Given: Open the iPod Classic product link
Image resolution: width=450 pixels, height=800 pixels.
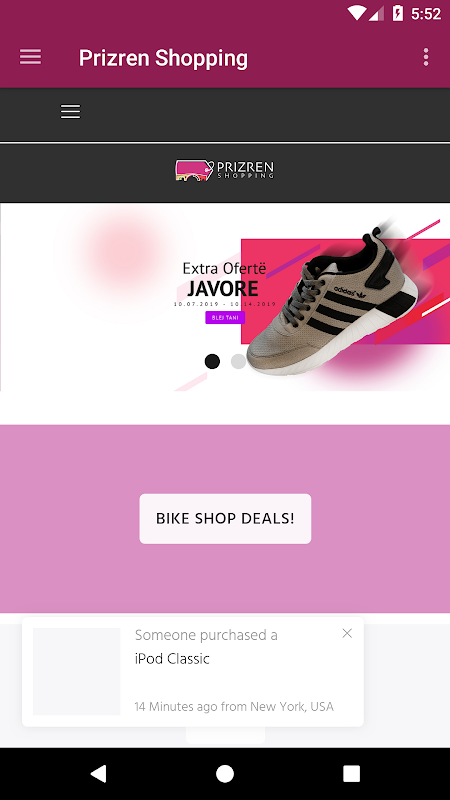Looking at the screenshot, I should 172,659.
